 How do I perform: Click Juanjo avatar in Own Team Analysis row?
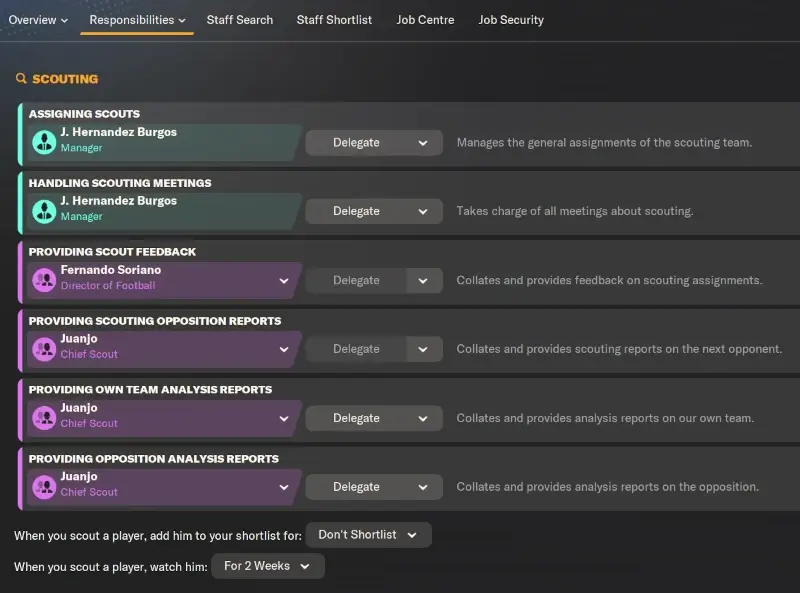tap(44, 418)
